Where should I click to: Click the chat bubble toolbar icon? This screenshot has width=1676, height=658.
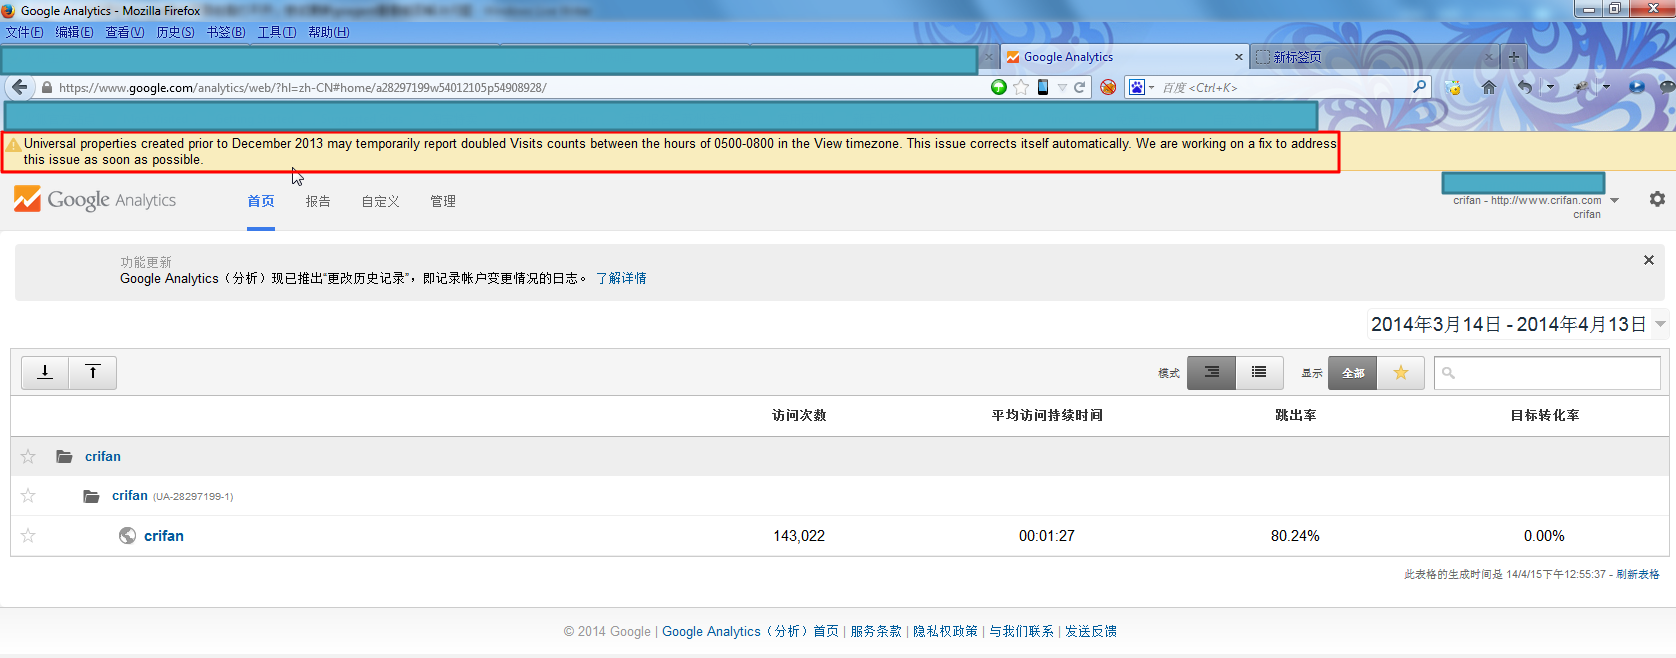point(1667,87)
